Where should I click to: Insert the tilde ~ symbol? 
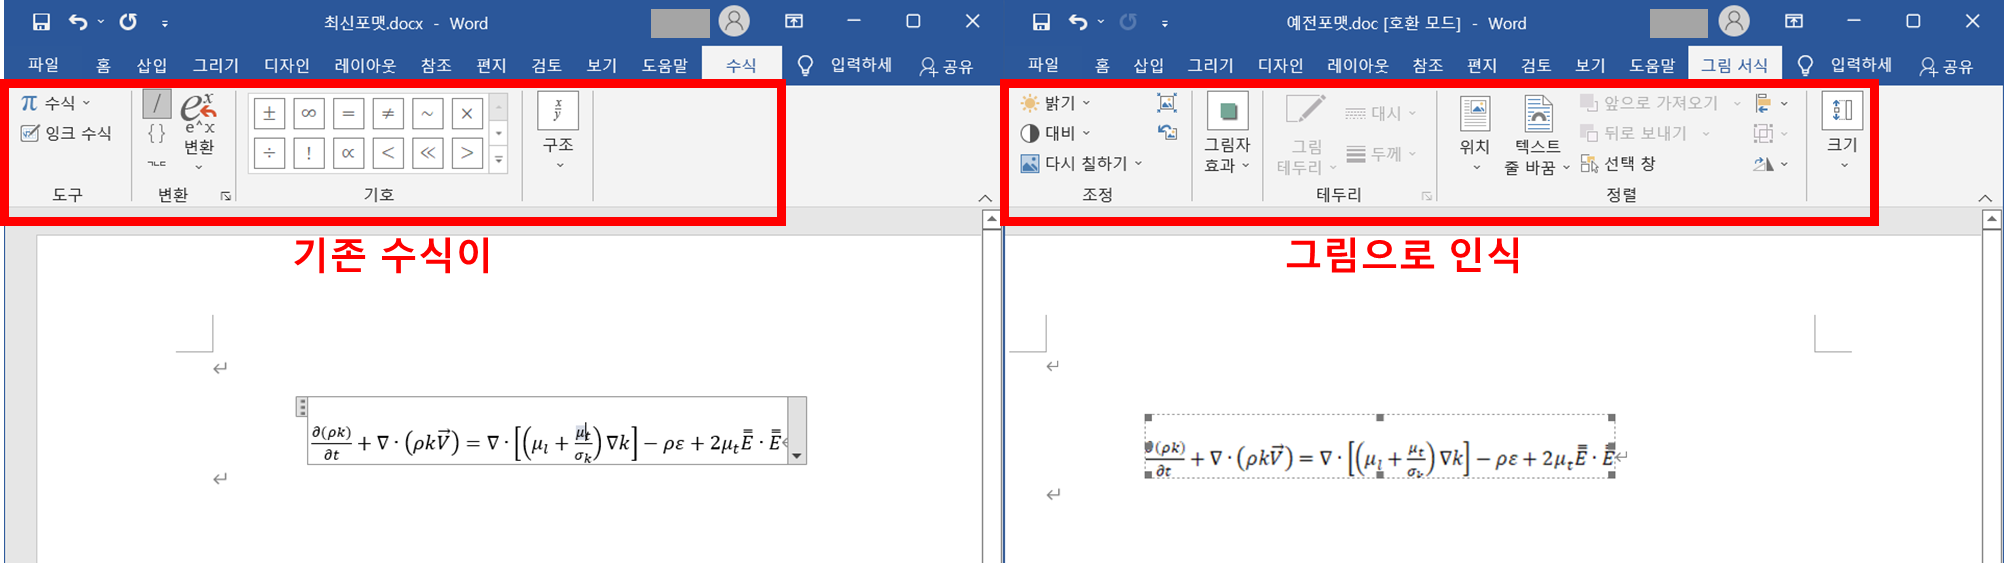pos(427,114)
